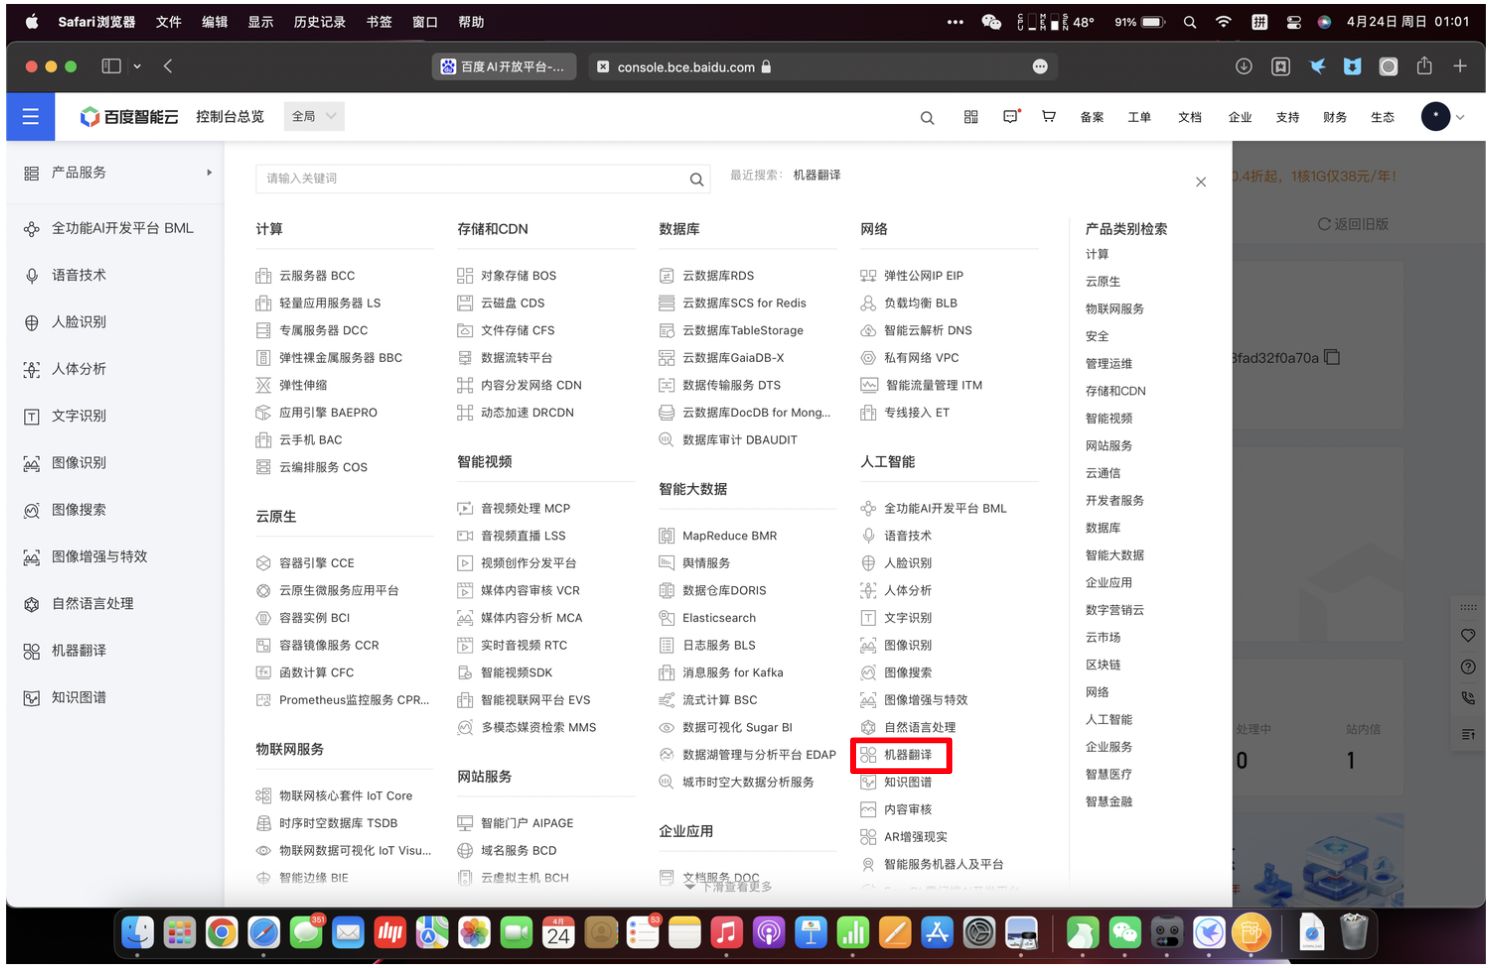Viewport: 1491px width, 968px height.
Task: Open 云数据库RDS product link
Action: [x=718, y=276]
